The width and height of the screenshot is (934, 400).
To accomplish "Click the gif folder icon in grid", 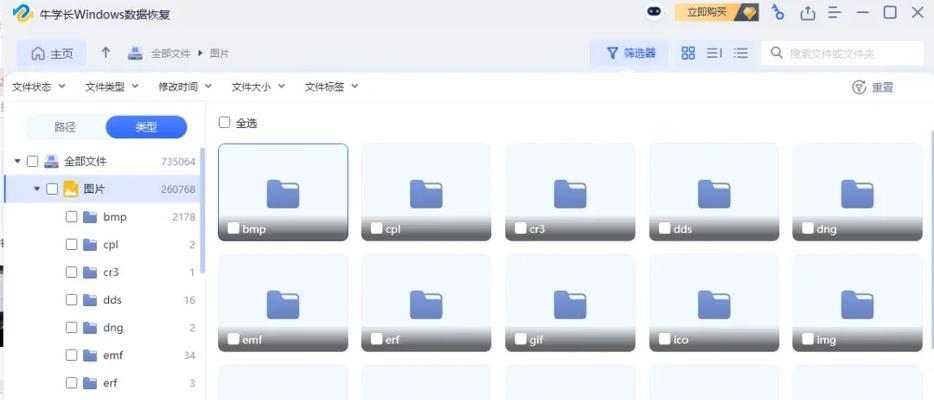I will (x=570, y=305).
